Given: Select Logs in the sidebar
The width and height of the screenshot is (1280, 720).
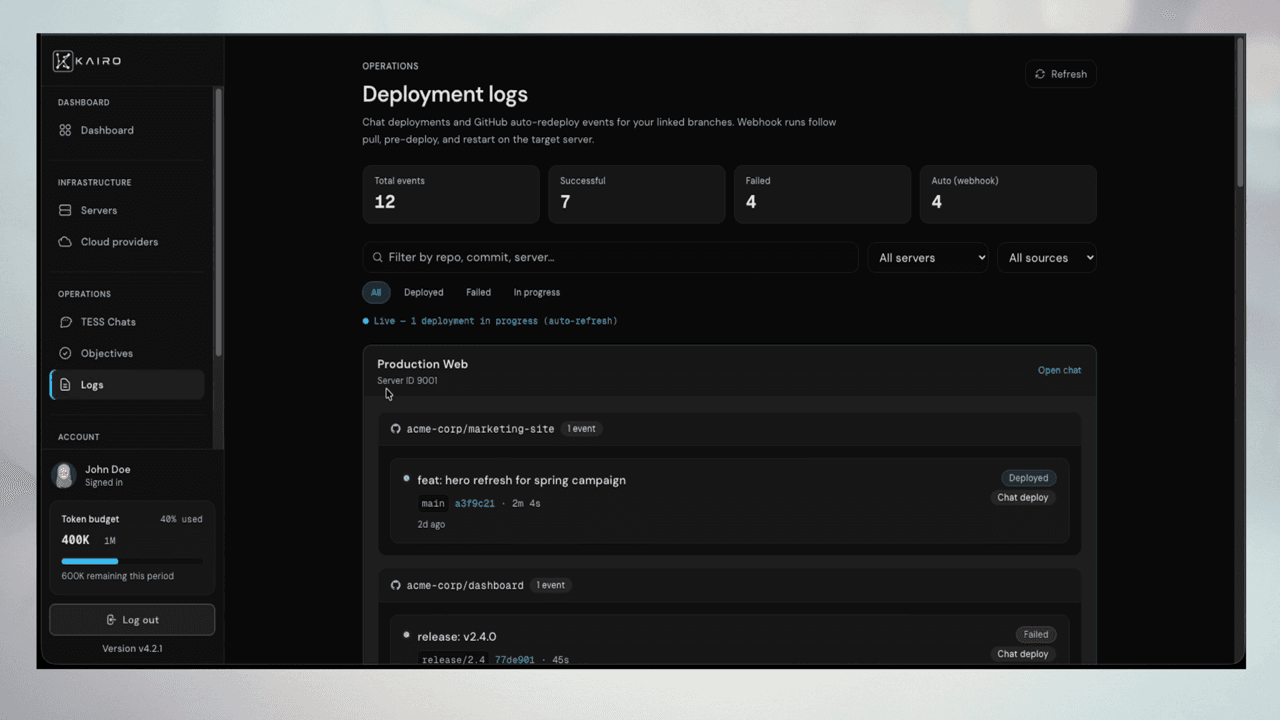Looking at the screenshot, I should tap(127, 385).
